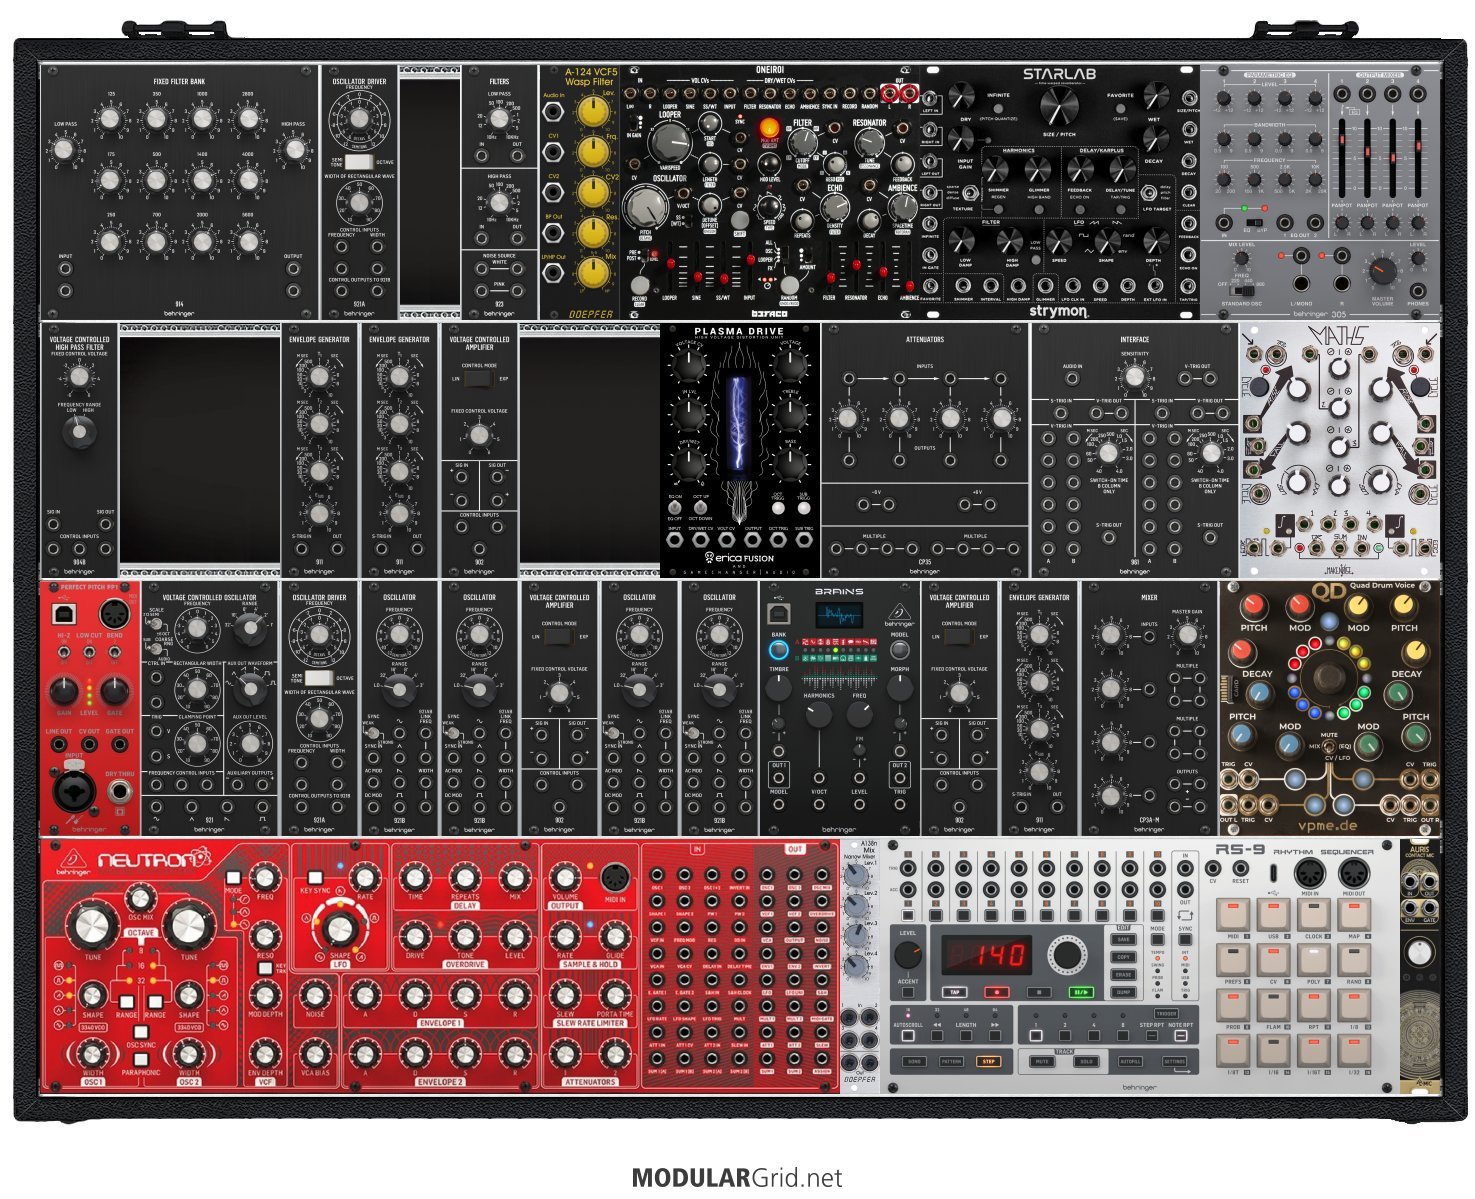Tap the POLY pad on RS-9
Screen dimensions: 1475x1199
1314,960
